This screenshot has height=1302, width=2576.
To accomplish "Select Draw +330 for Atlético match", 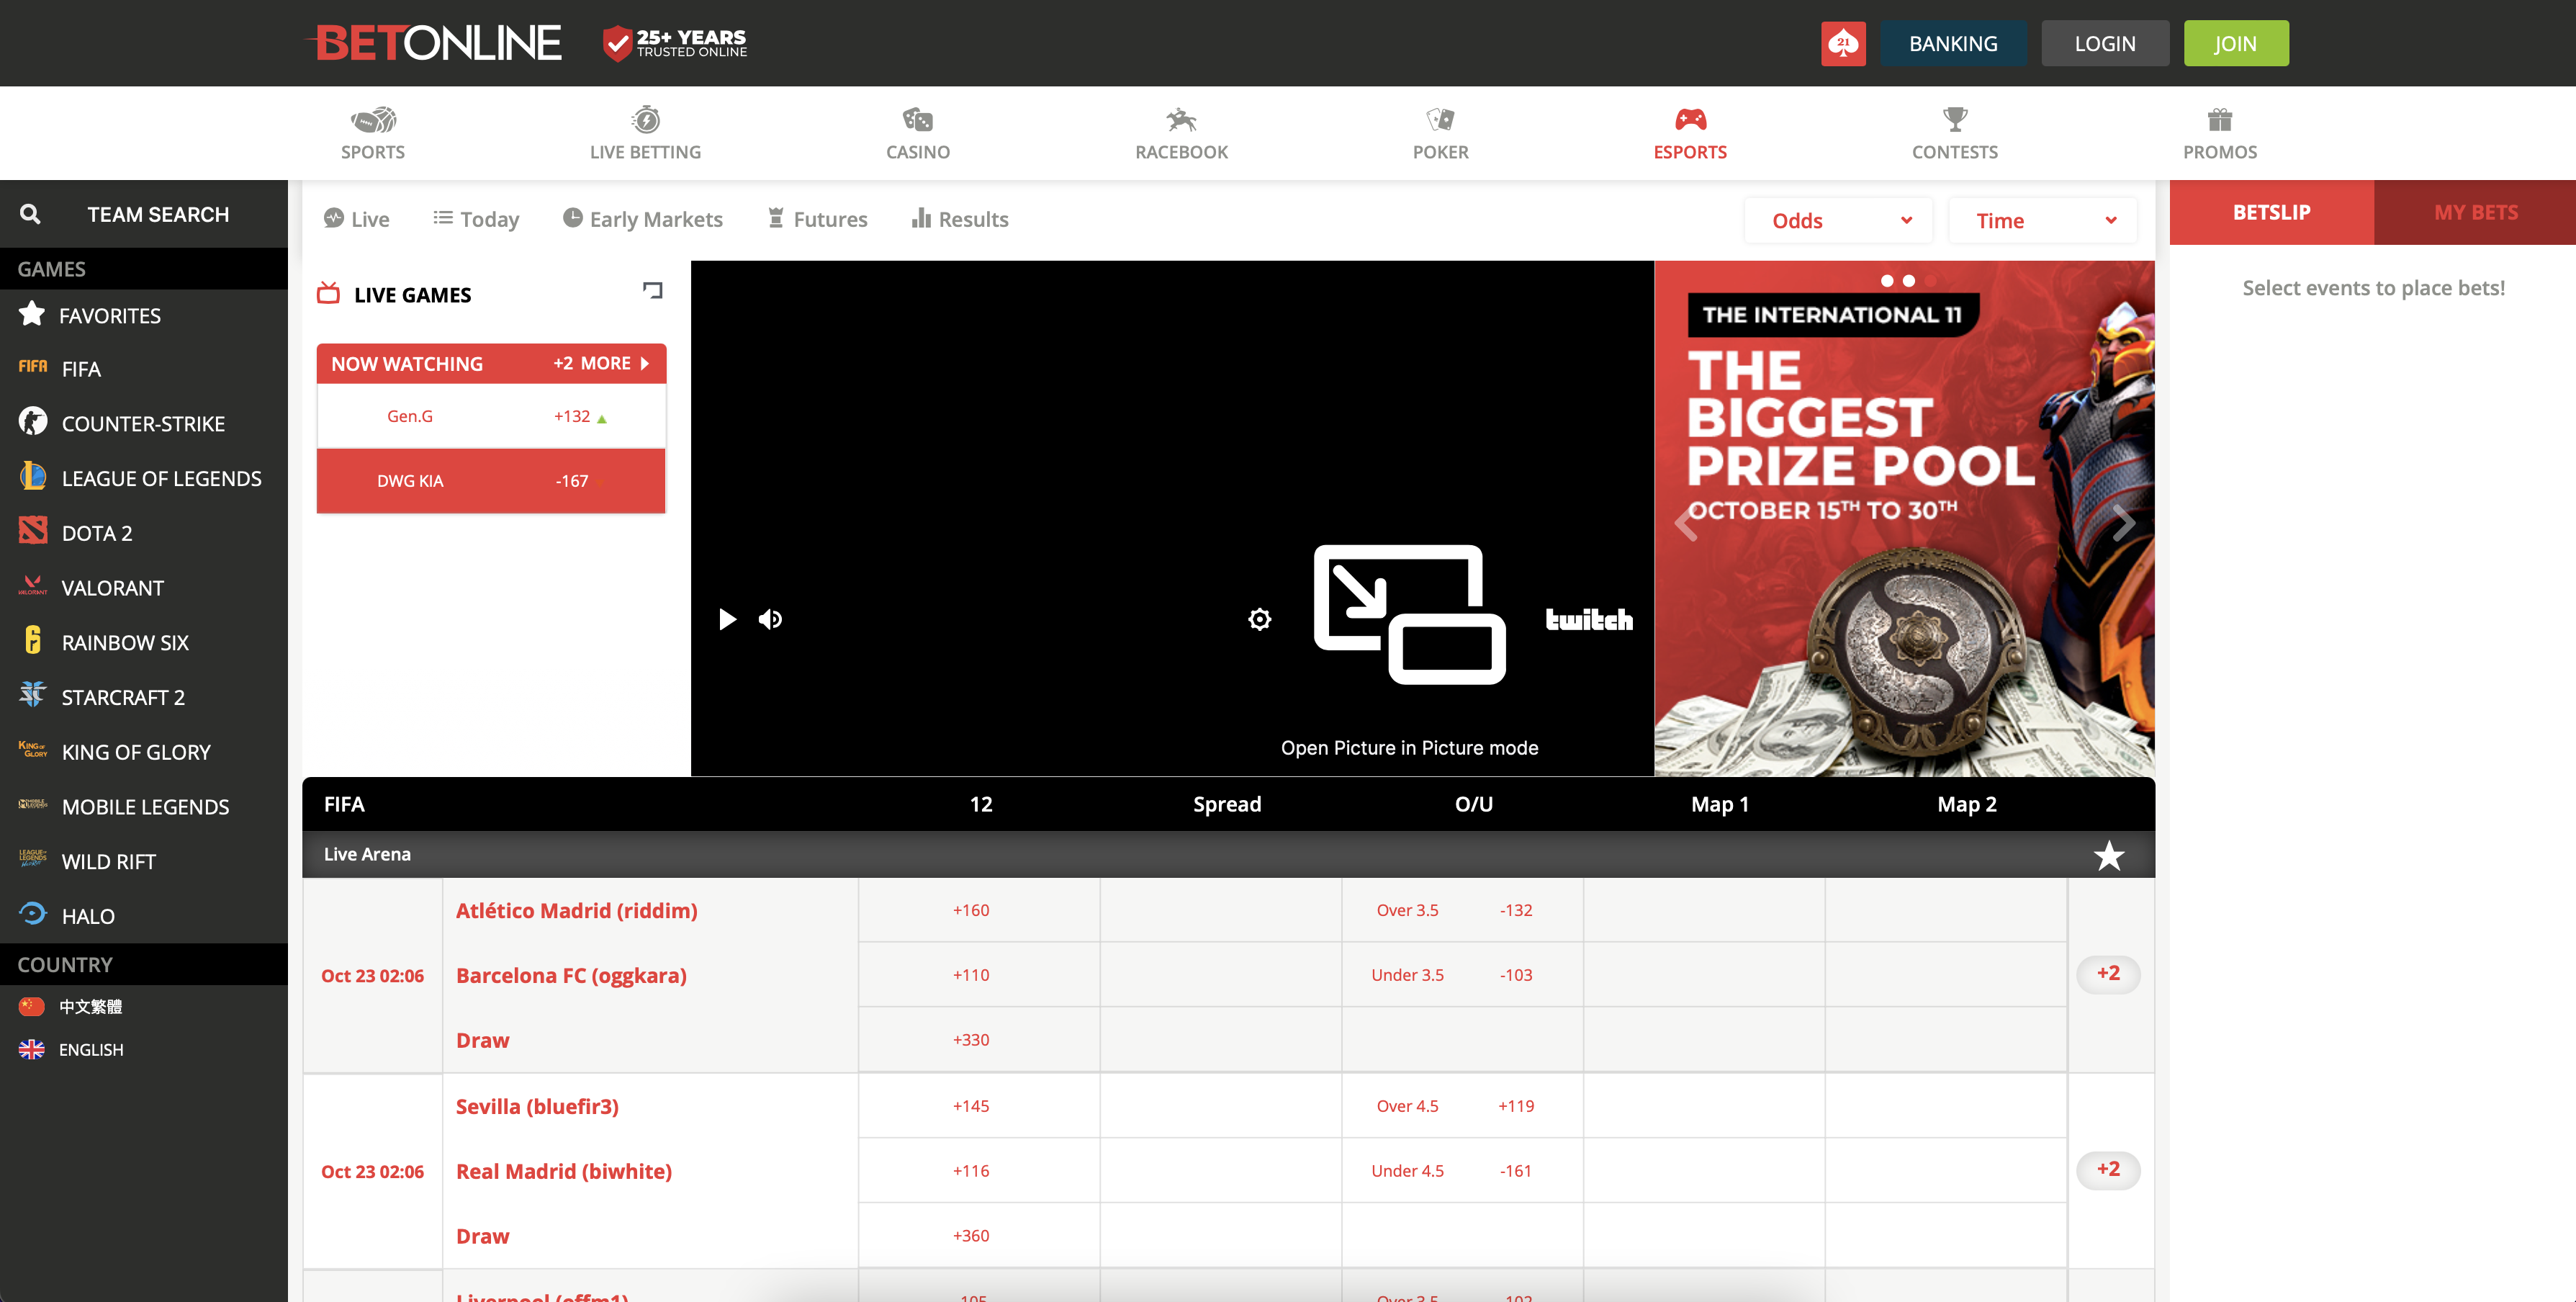I will [x=971, y=1040].
